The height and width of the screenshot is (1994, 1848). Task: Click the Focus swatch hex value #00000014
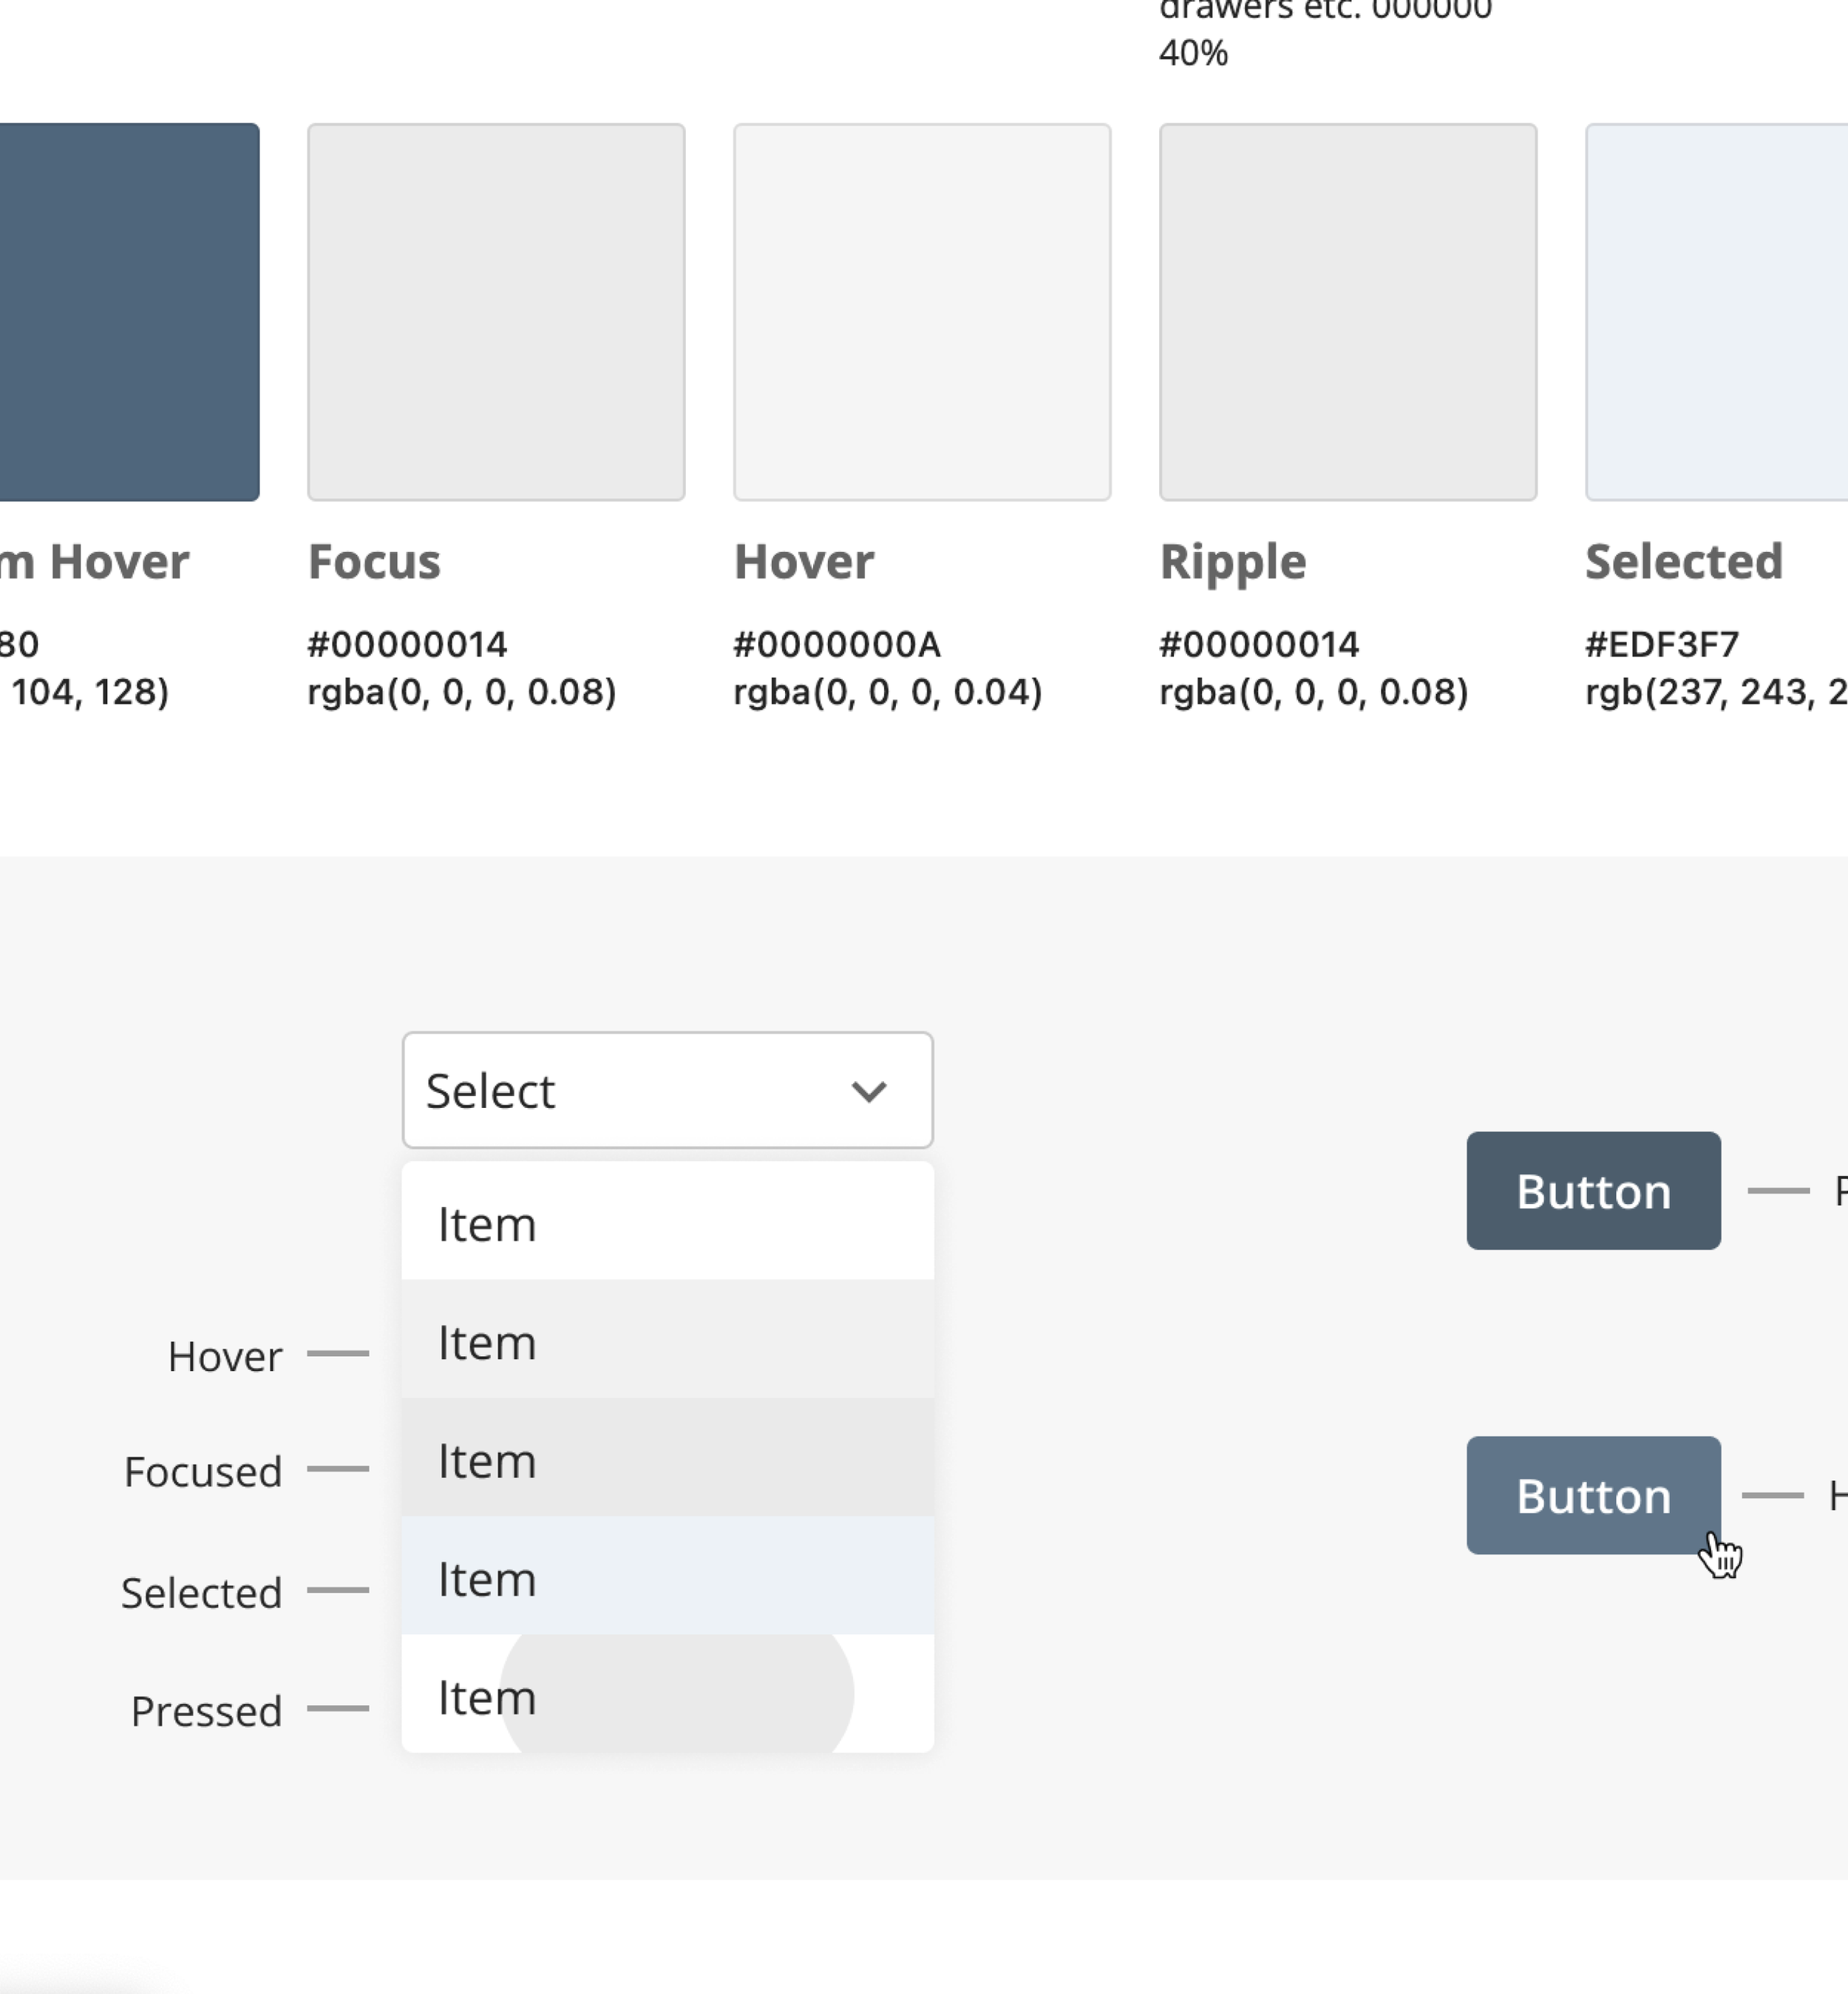[x=407, y=644]
